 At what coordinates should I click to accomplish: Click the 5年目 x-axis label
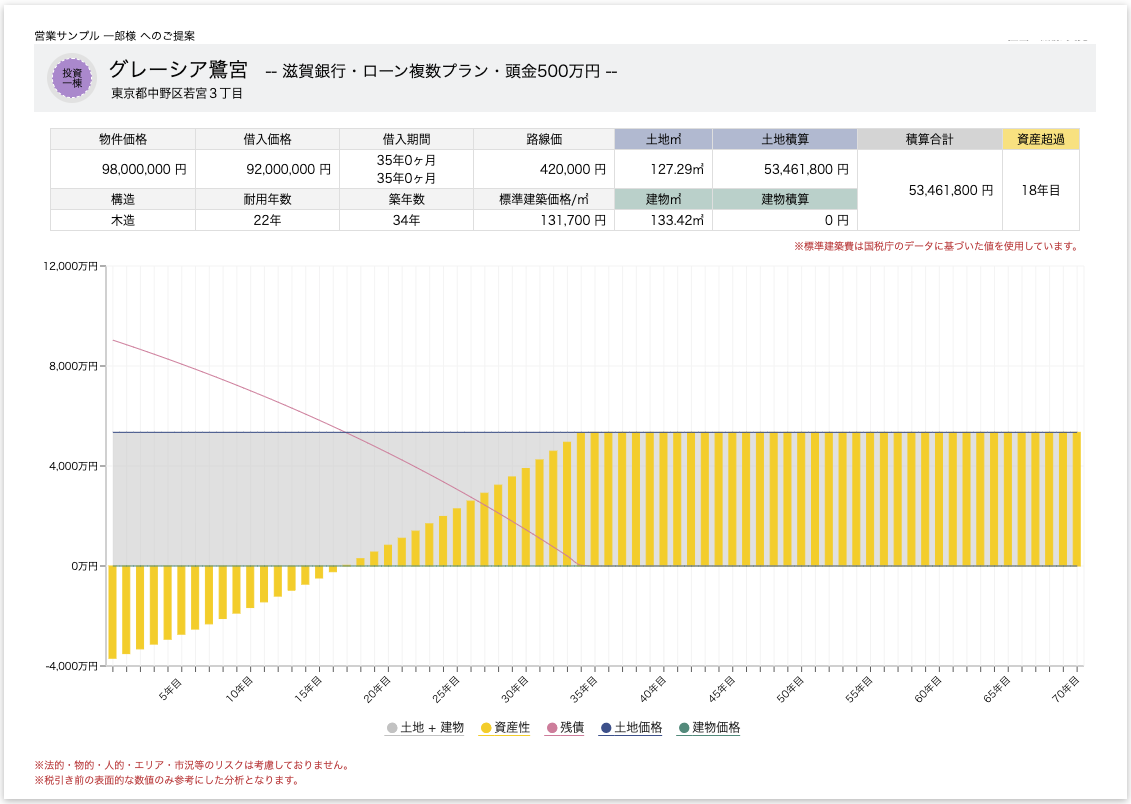[x=170, y=689]
